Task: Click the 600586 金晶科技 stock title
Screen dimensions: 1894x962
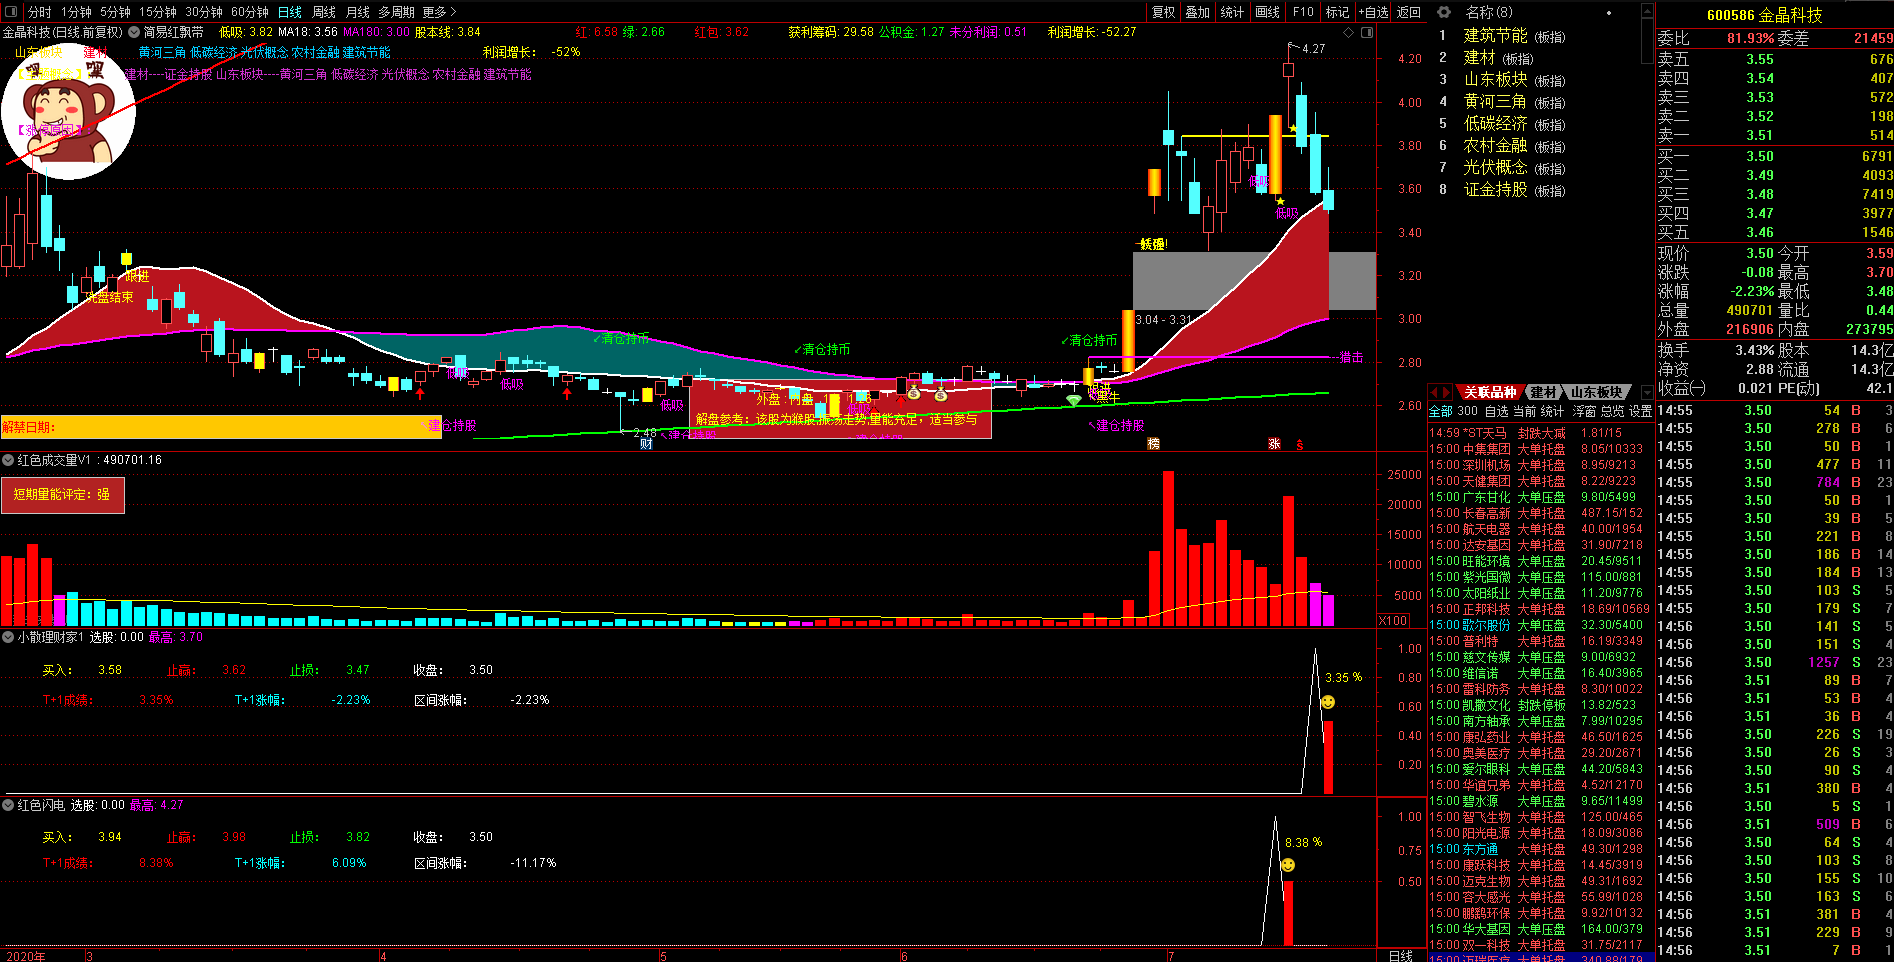Action: pyautogui.click(x=1764, y=15)
